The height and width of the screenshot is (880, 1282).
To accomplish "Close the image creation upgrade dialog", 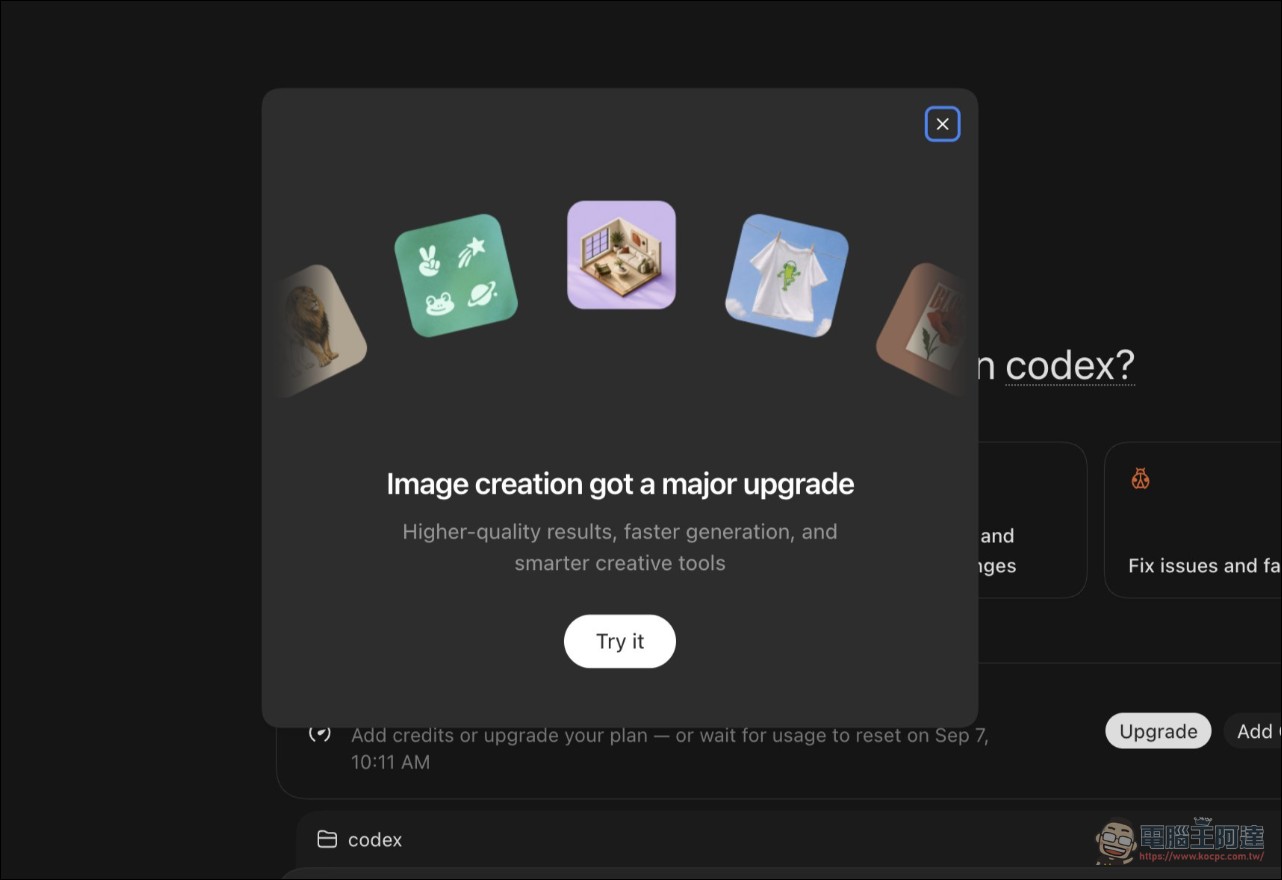I will coord(942,124).
